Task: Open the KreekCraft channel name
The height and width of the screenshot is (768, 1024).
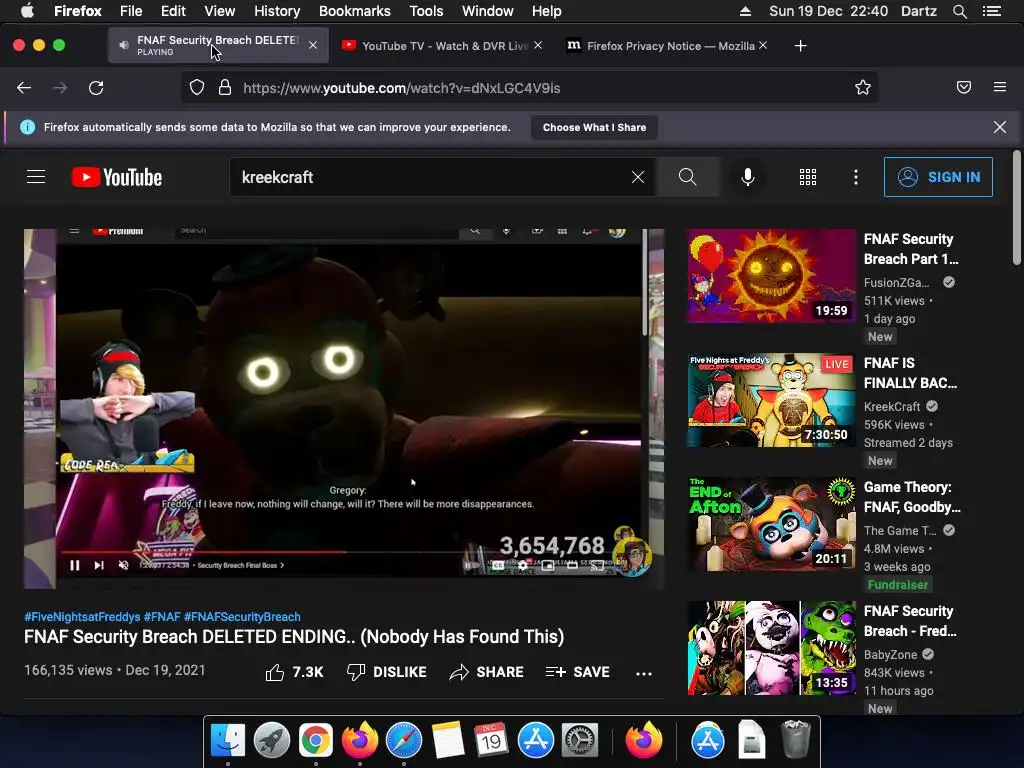Action: click(892, 406)
